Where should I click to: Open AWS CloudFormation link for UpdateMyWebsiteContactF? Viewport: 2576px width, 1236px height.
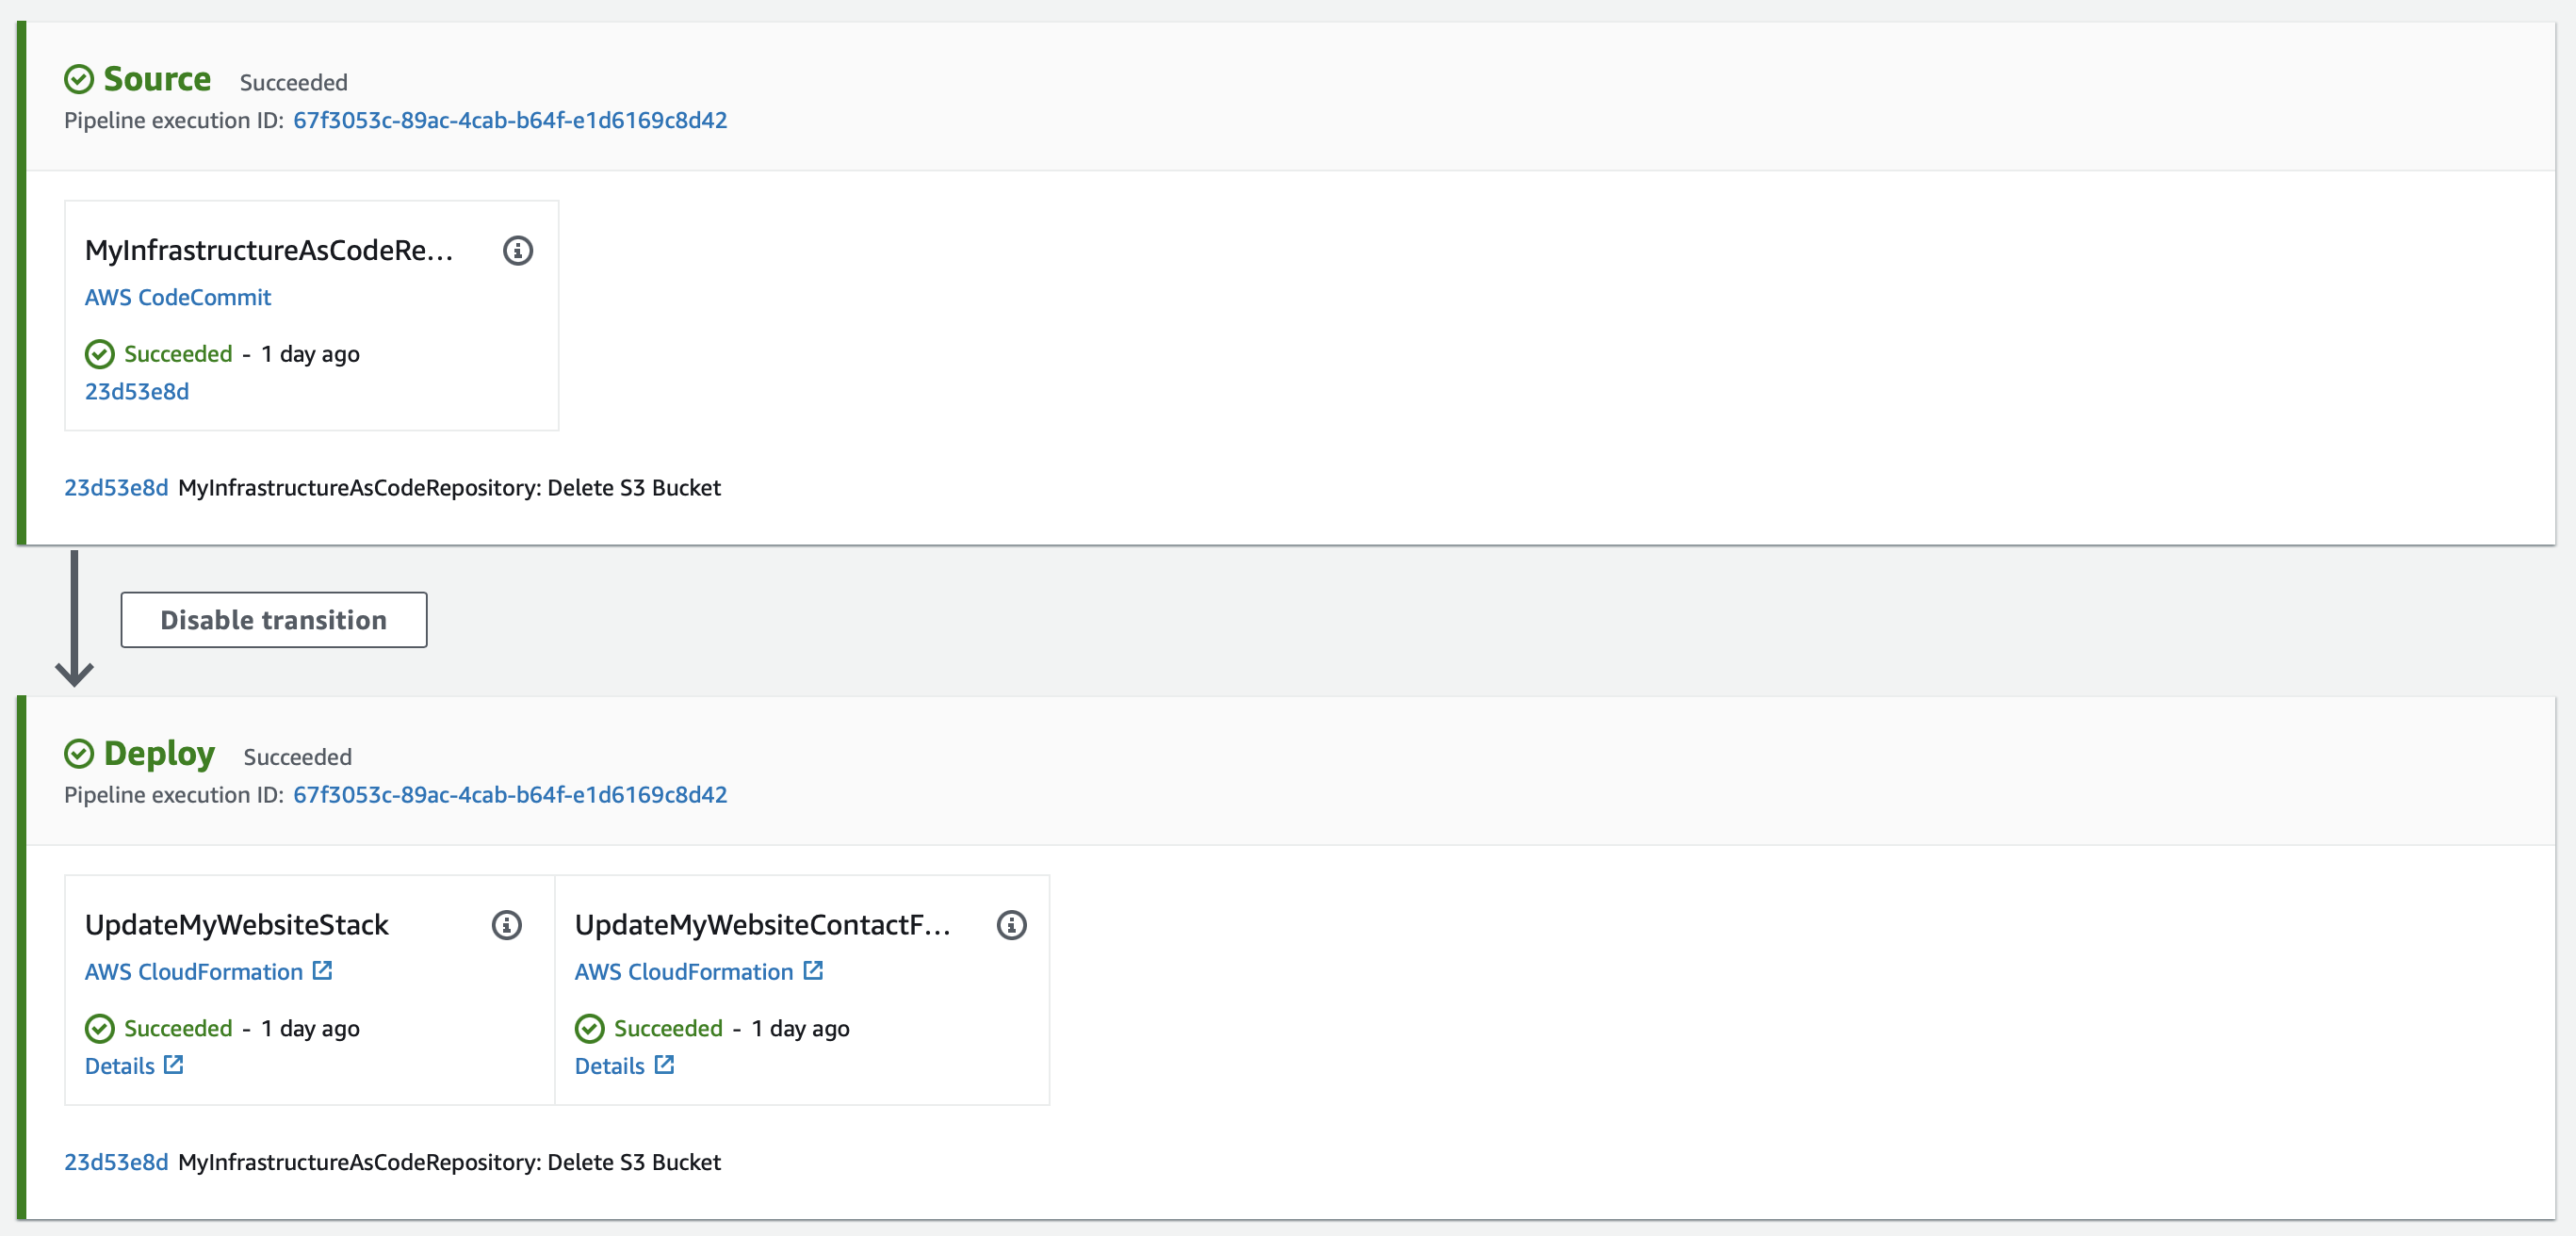(684, 972)
